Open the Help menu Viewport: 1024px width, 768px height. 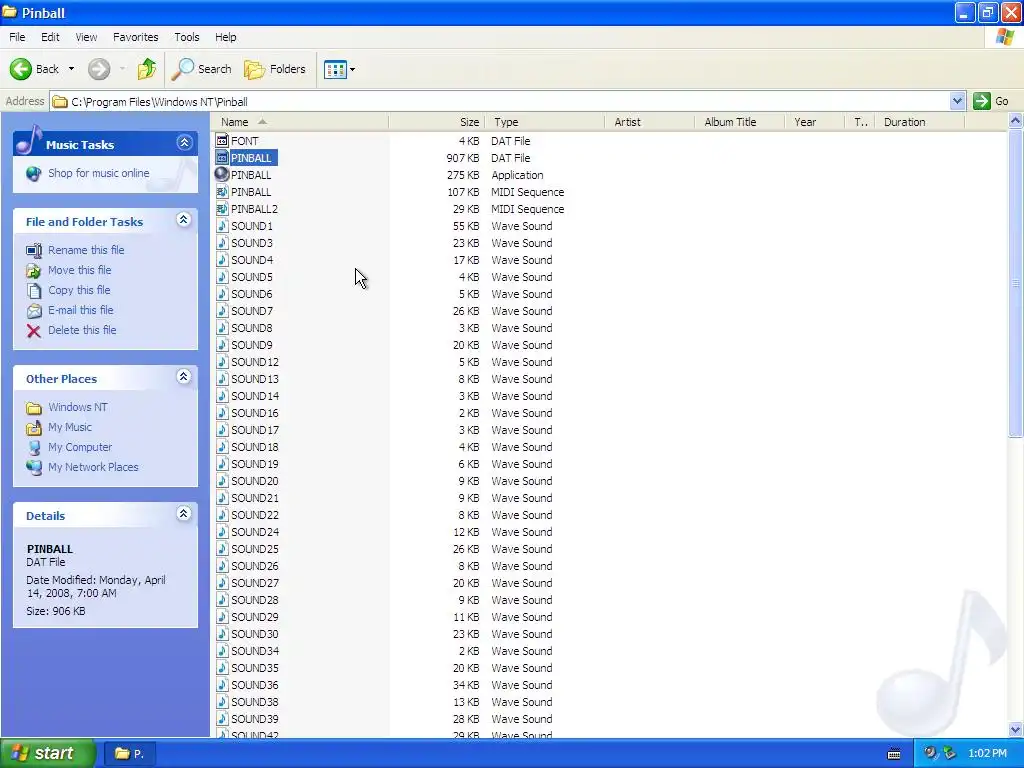coord(226,37)
